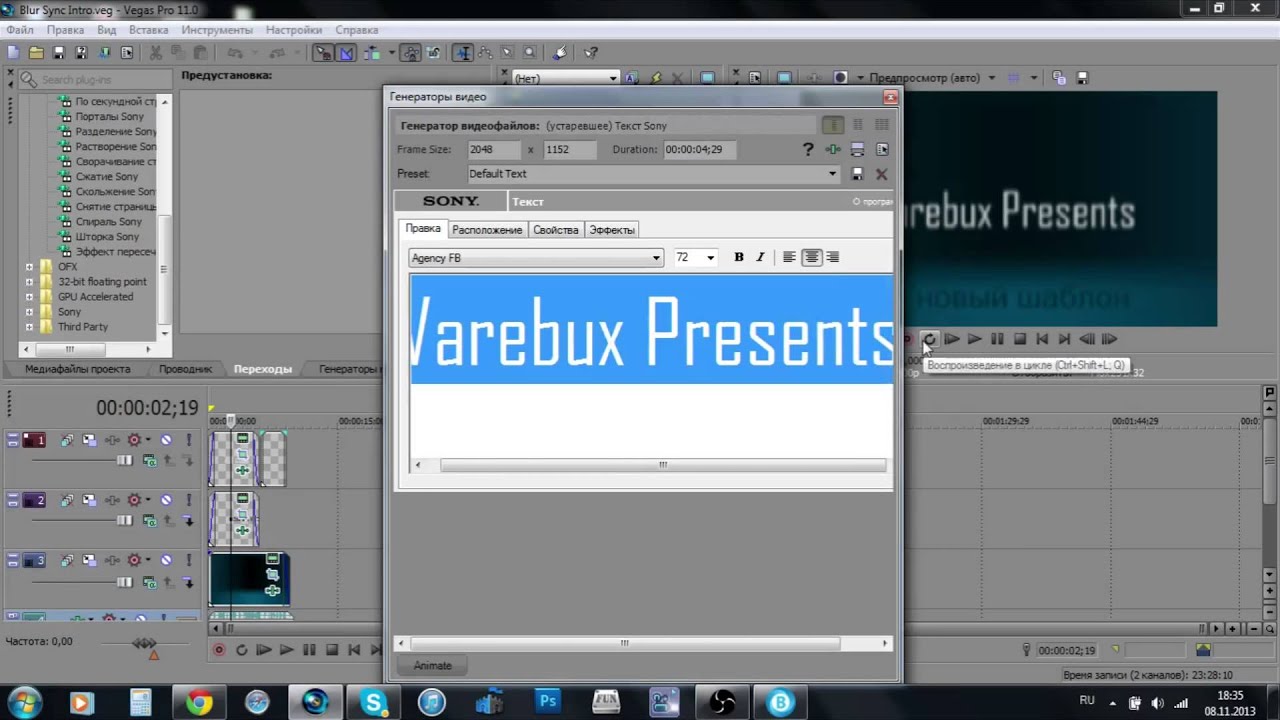
Task: Select the Envelope edit tool
Action: [485, 53]
